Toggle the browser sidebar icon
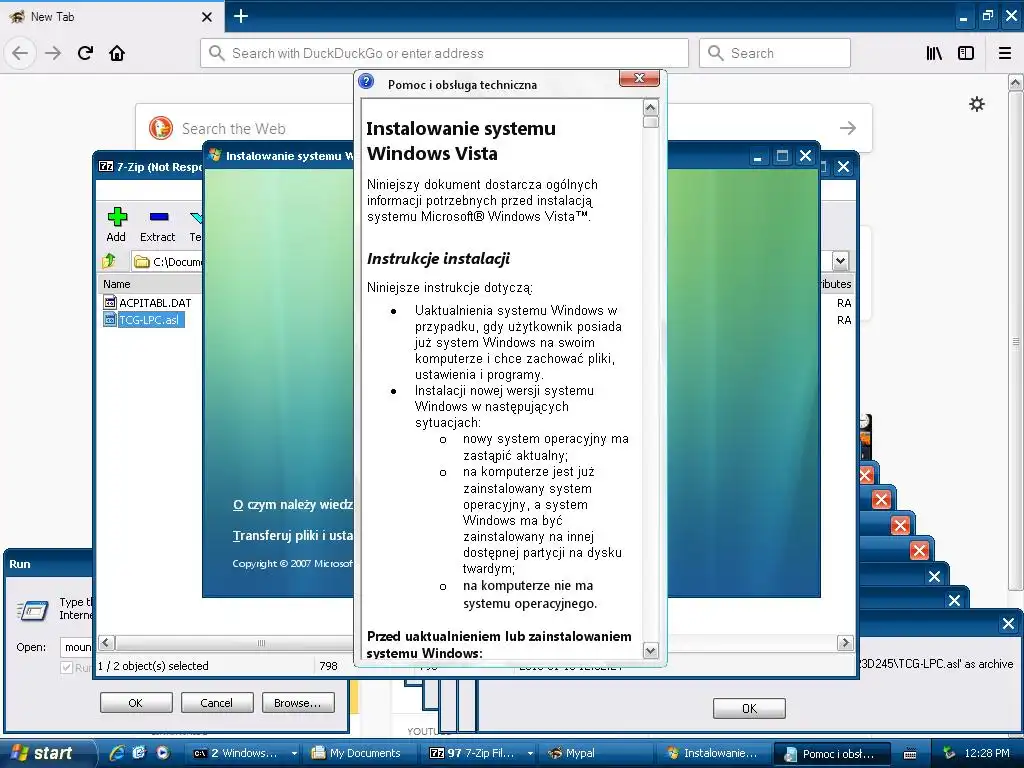This screenshot has width=1024, height=768. (966, 53)
